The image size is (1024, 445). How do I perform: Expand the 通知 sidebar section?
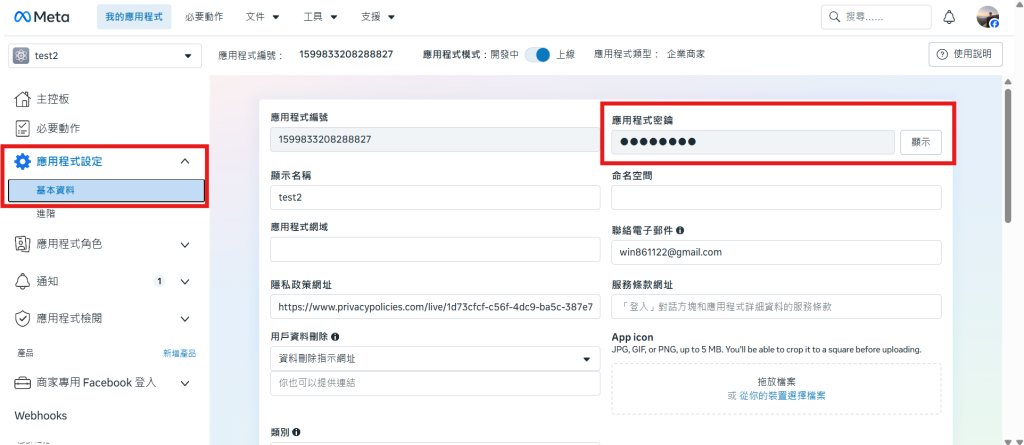click(185, 282)
